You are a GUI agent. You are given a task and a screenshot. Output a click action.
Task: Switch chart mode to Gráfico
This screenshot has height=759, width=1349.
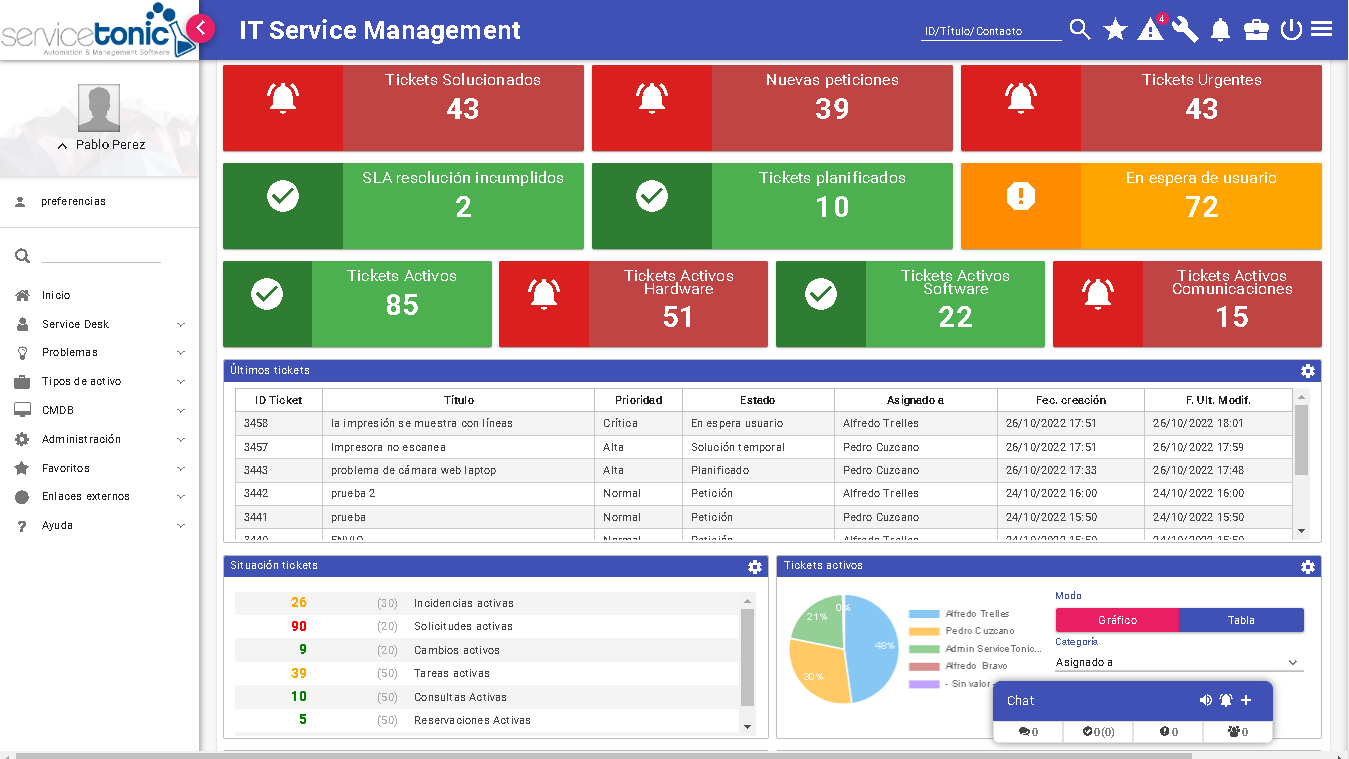(x=1117, y=620)
